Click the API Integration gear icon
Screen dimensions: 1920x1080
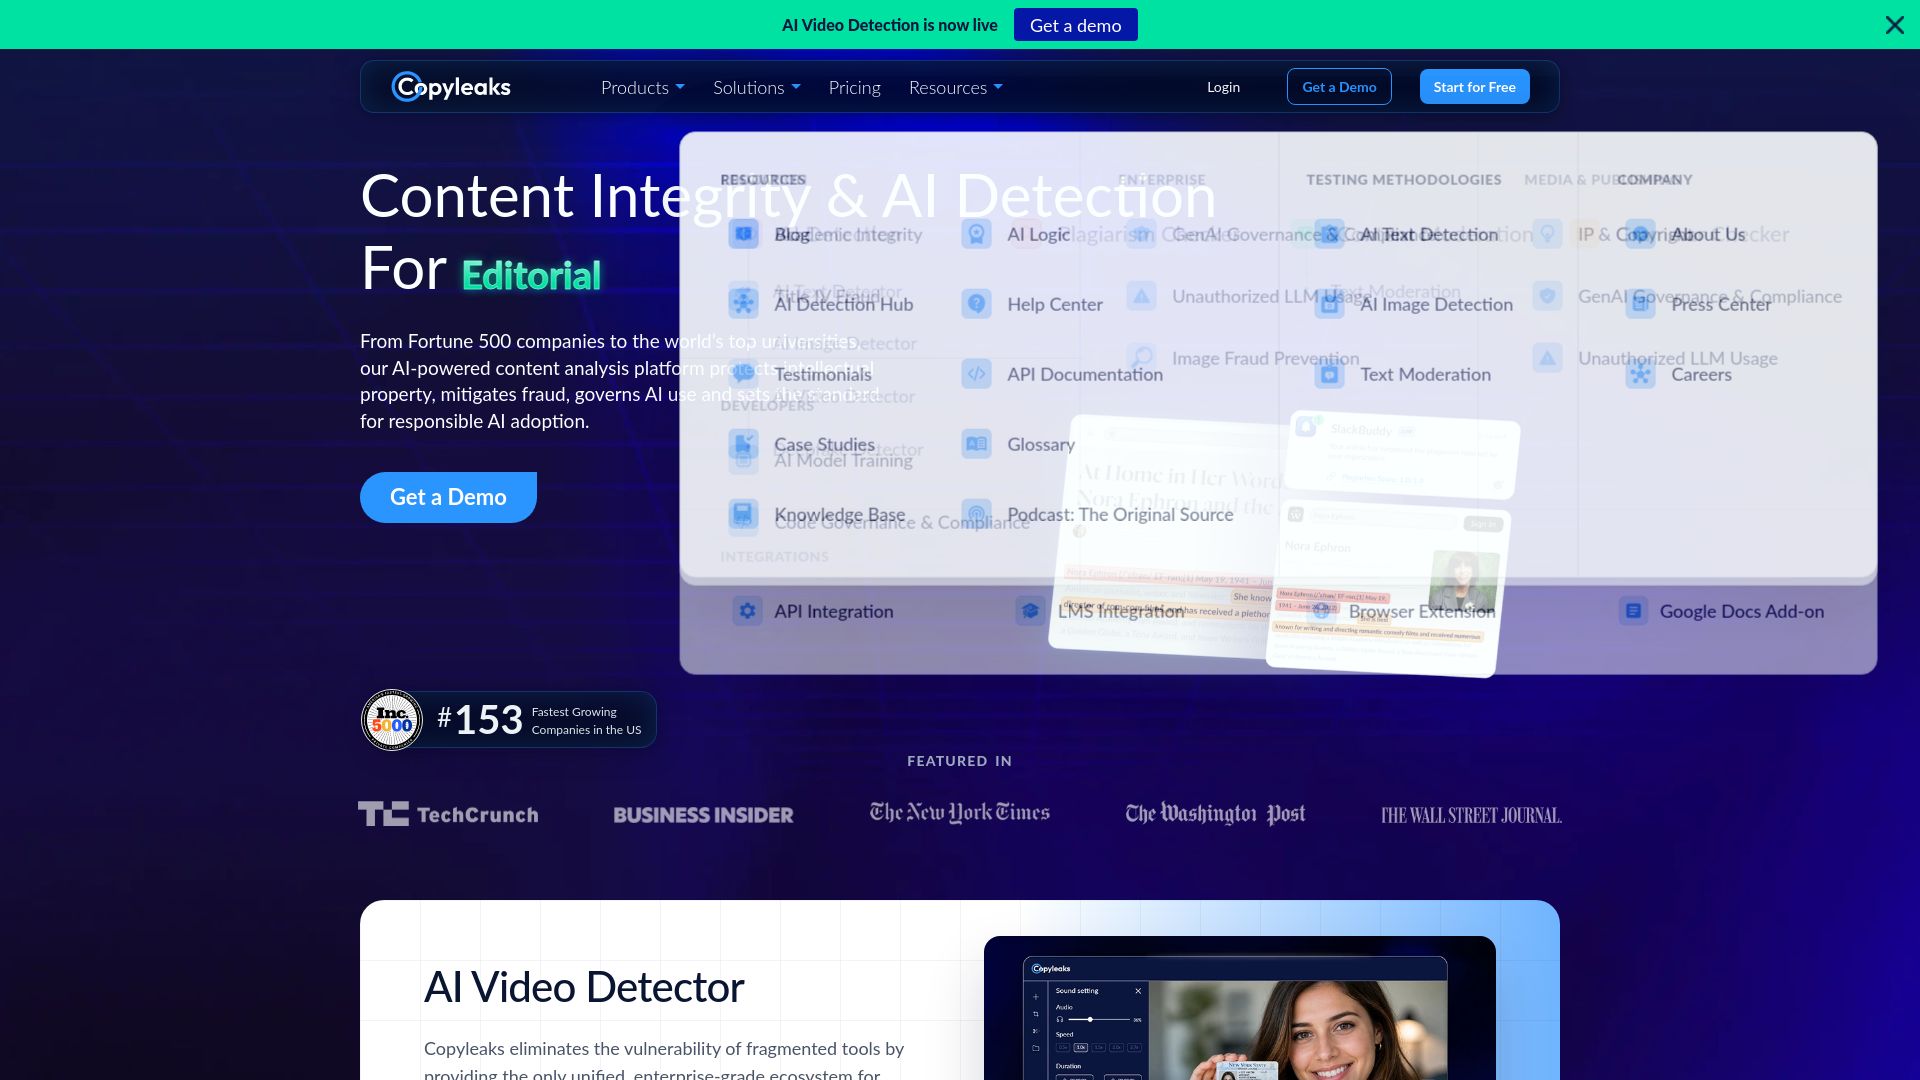click(747, 611)
